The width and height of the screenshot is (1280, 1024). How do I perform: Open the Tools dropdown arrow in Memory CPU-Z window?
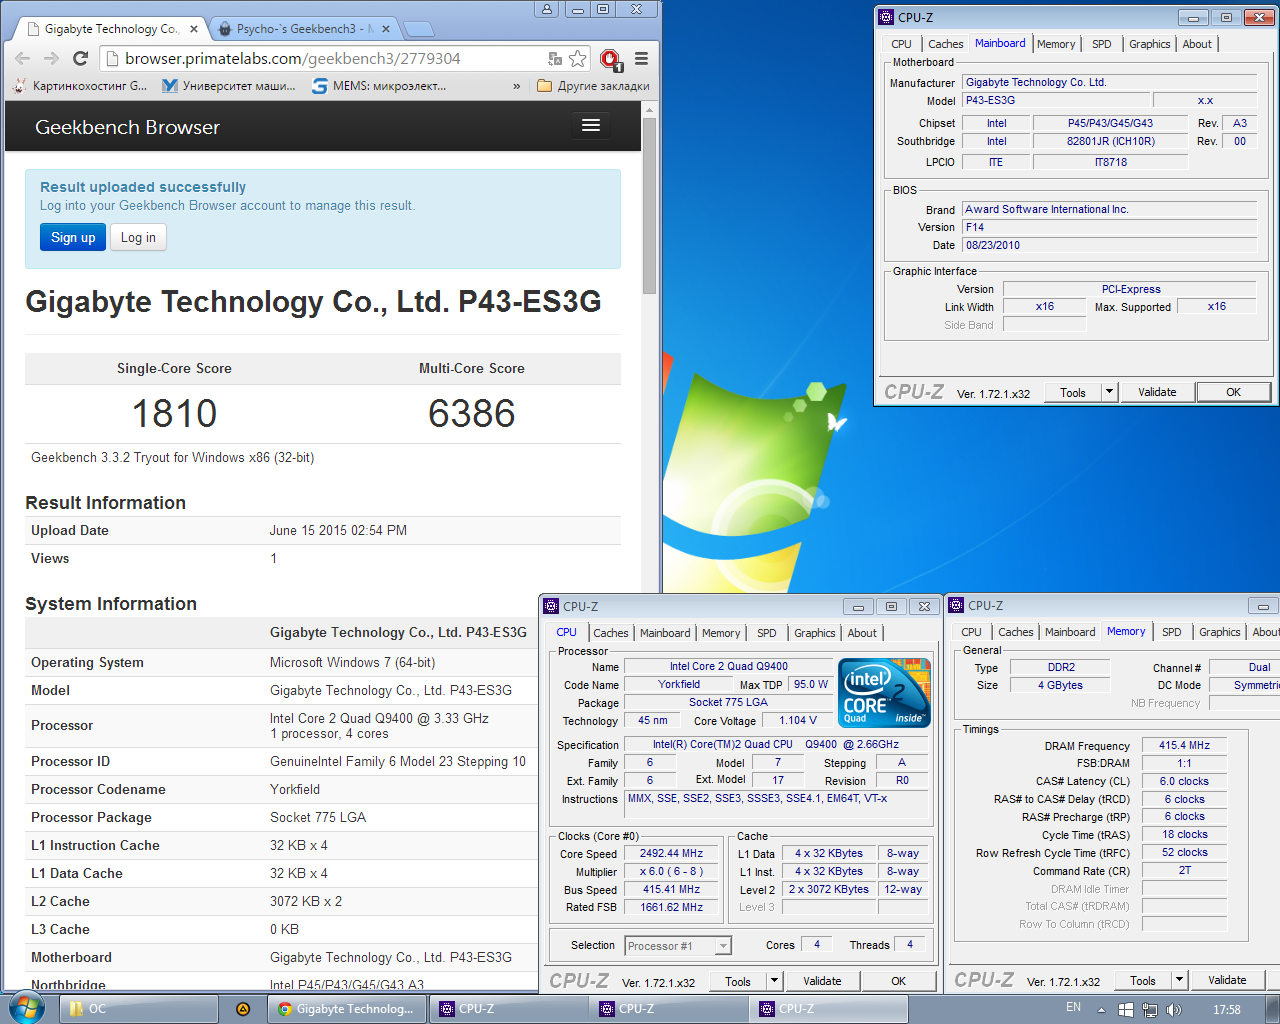pyautogui.click(x=1179, y=980)
